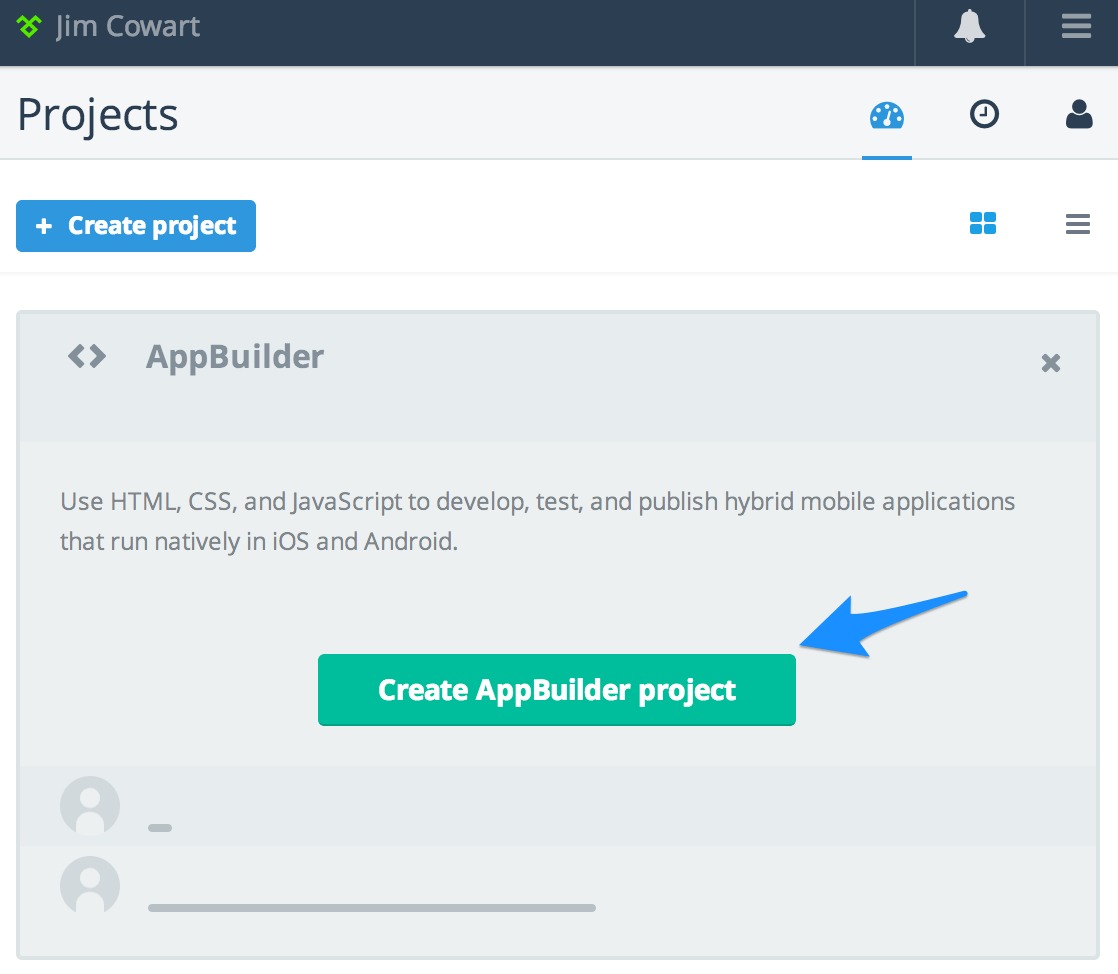Open the notifications bell
Image resolution: width=1118 pixels, height=974 pixels.
[x=969, y=27]
